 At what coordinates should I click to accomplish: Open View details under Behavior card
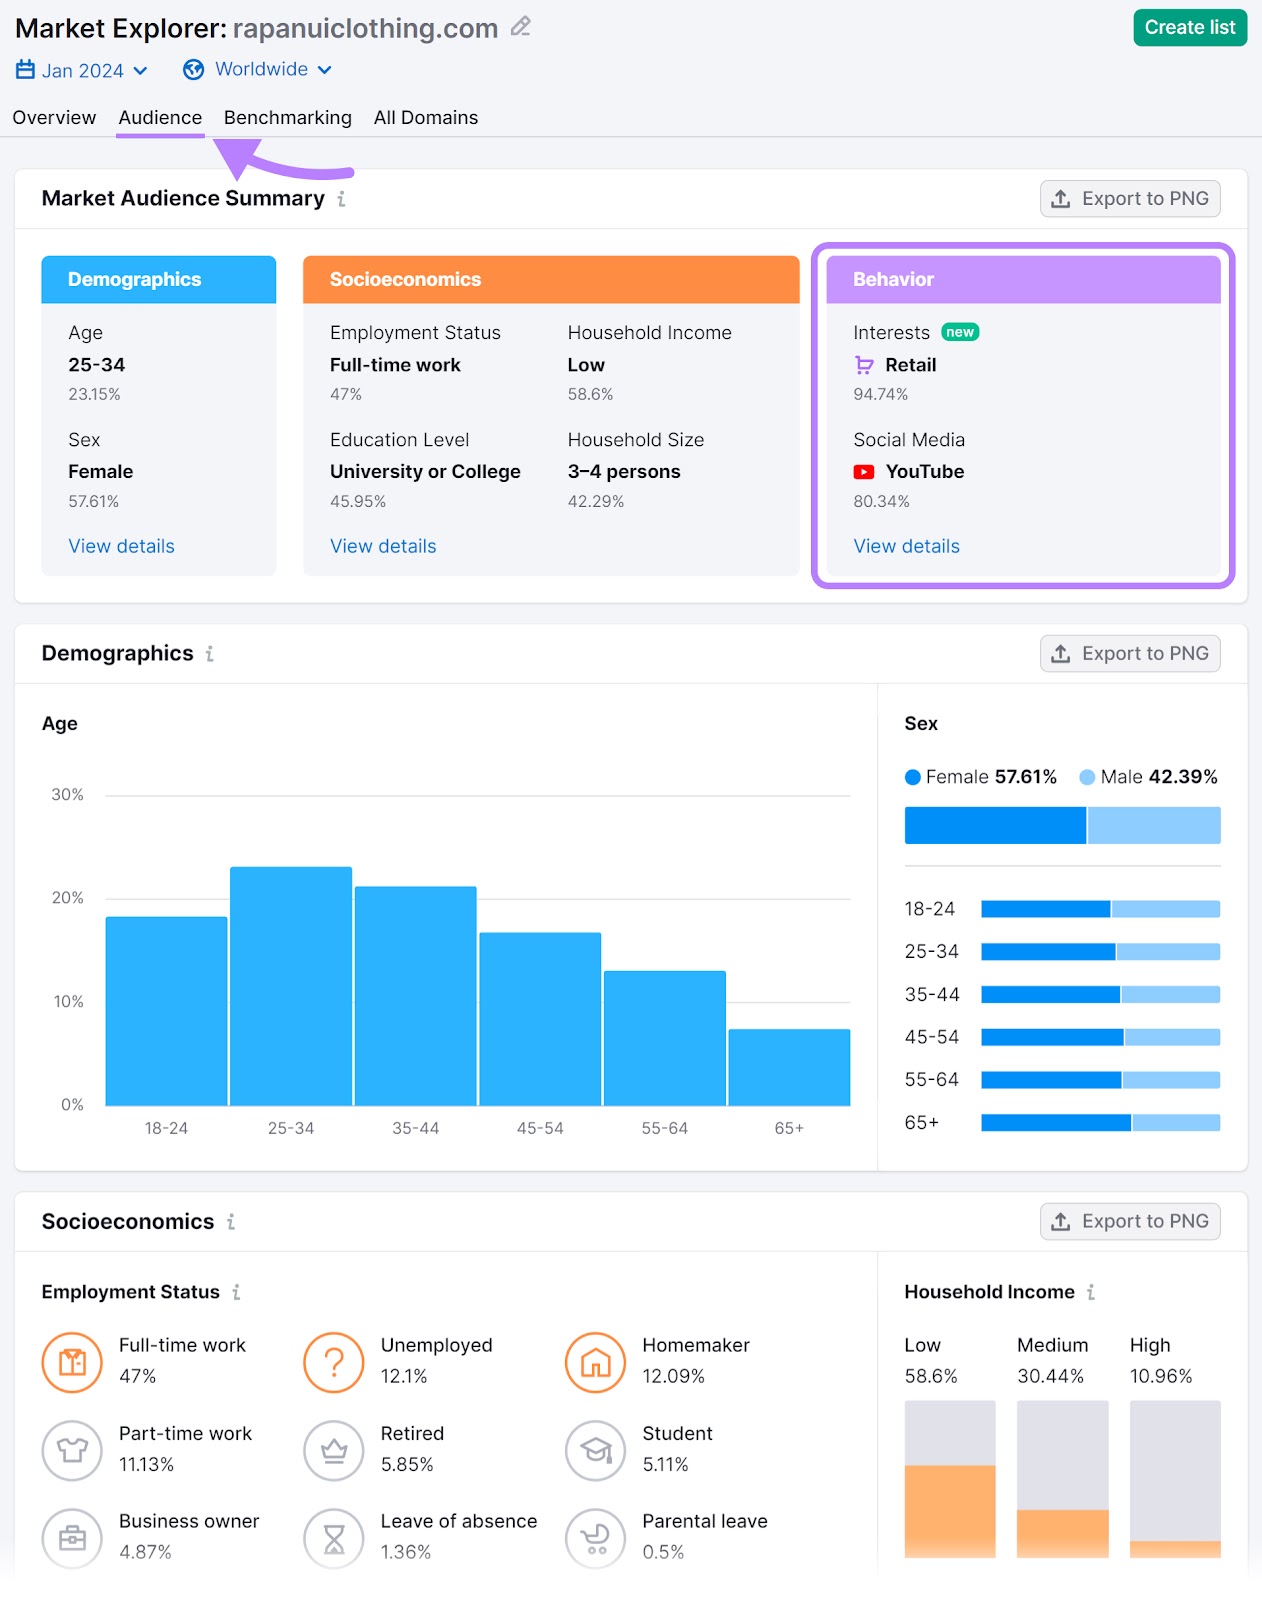[x=906, y=546]
